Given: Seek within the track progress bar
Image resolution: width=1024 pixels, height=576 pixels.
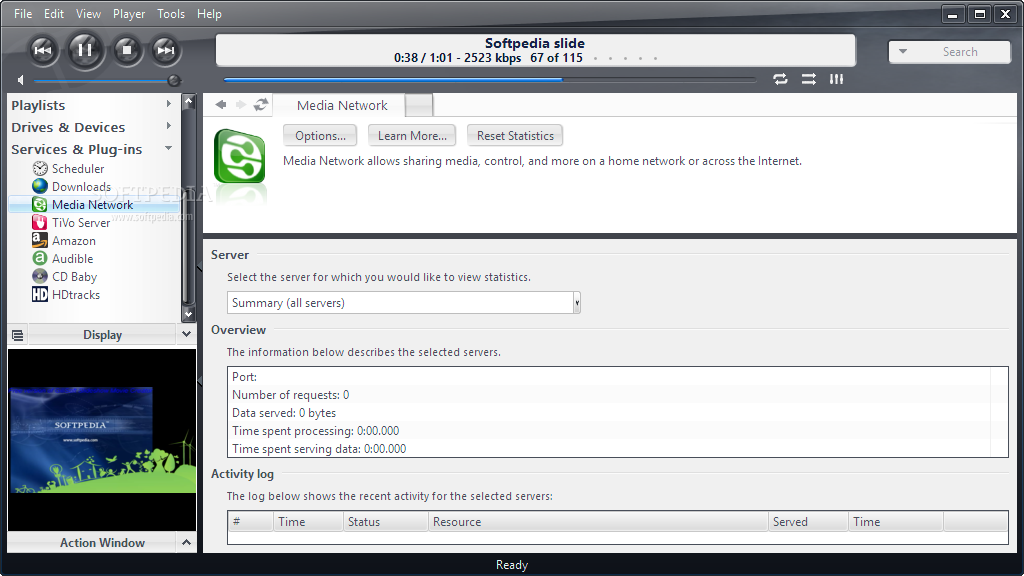Looking at the screenshot, I should (x=490, y=80).
